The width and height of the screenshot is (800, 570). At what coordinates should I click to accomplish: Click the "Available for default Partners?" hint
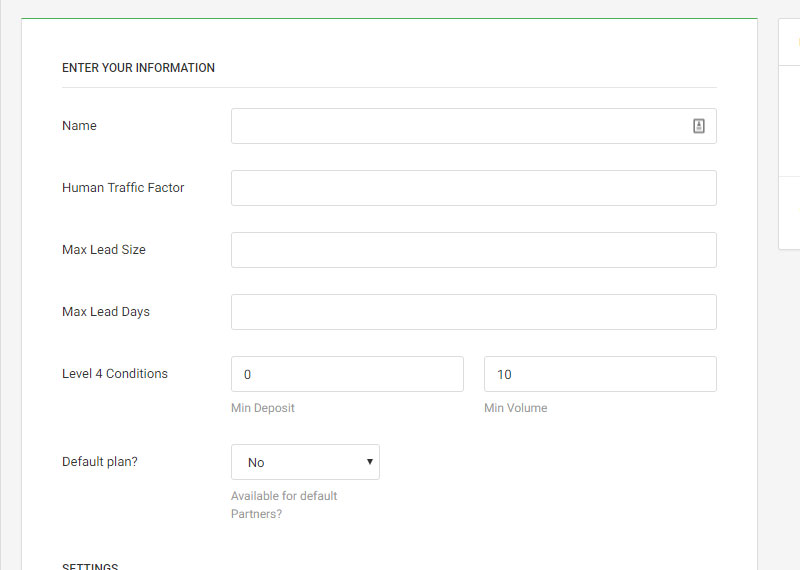tap(284, 505)
